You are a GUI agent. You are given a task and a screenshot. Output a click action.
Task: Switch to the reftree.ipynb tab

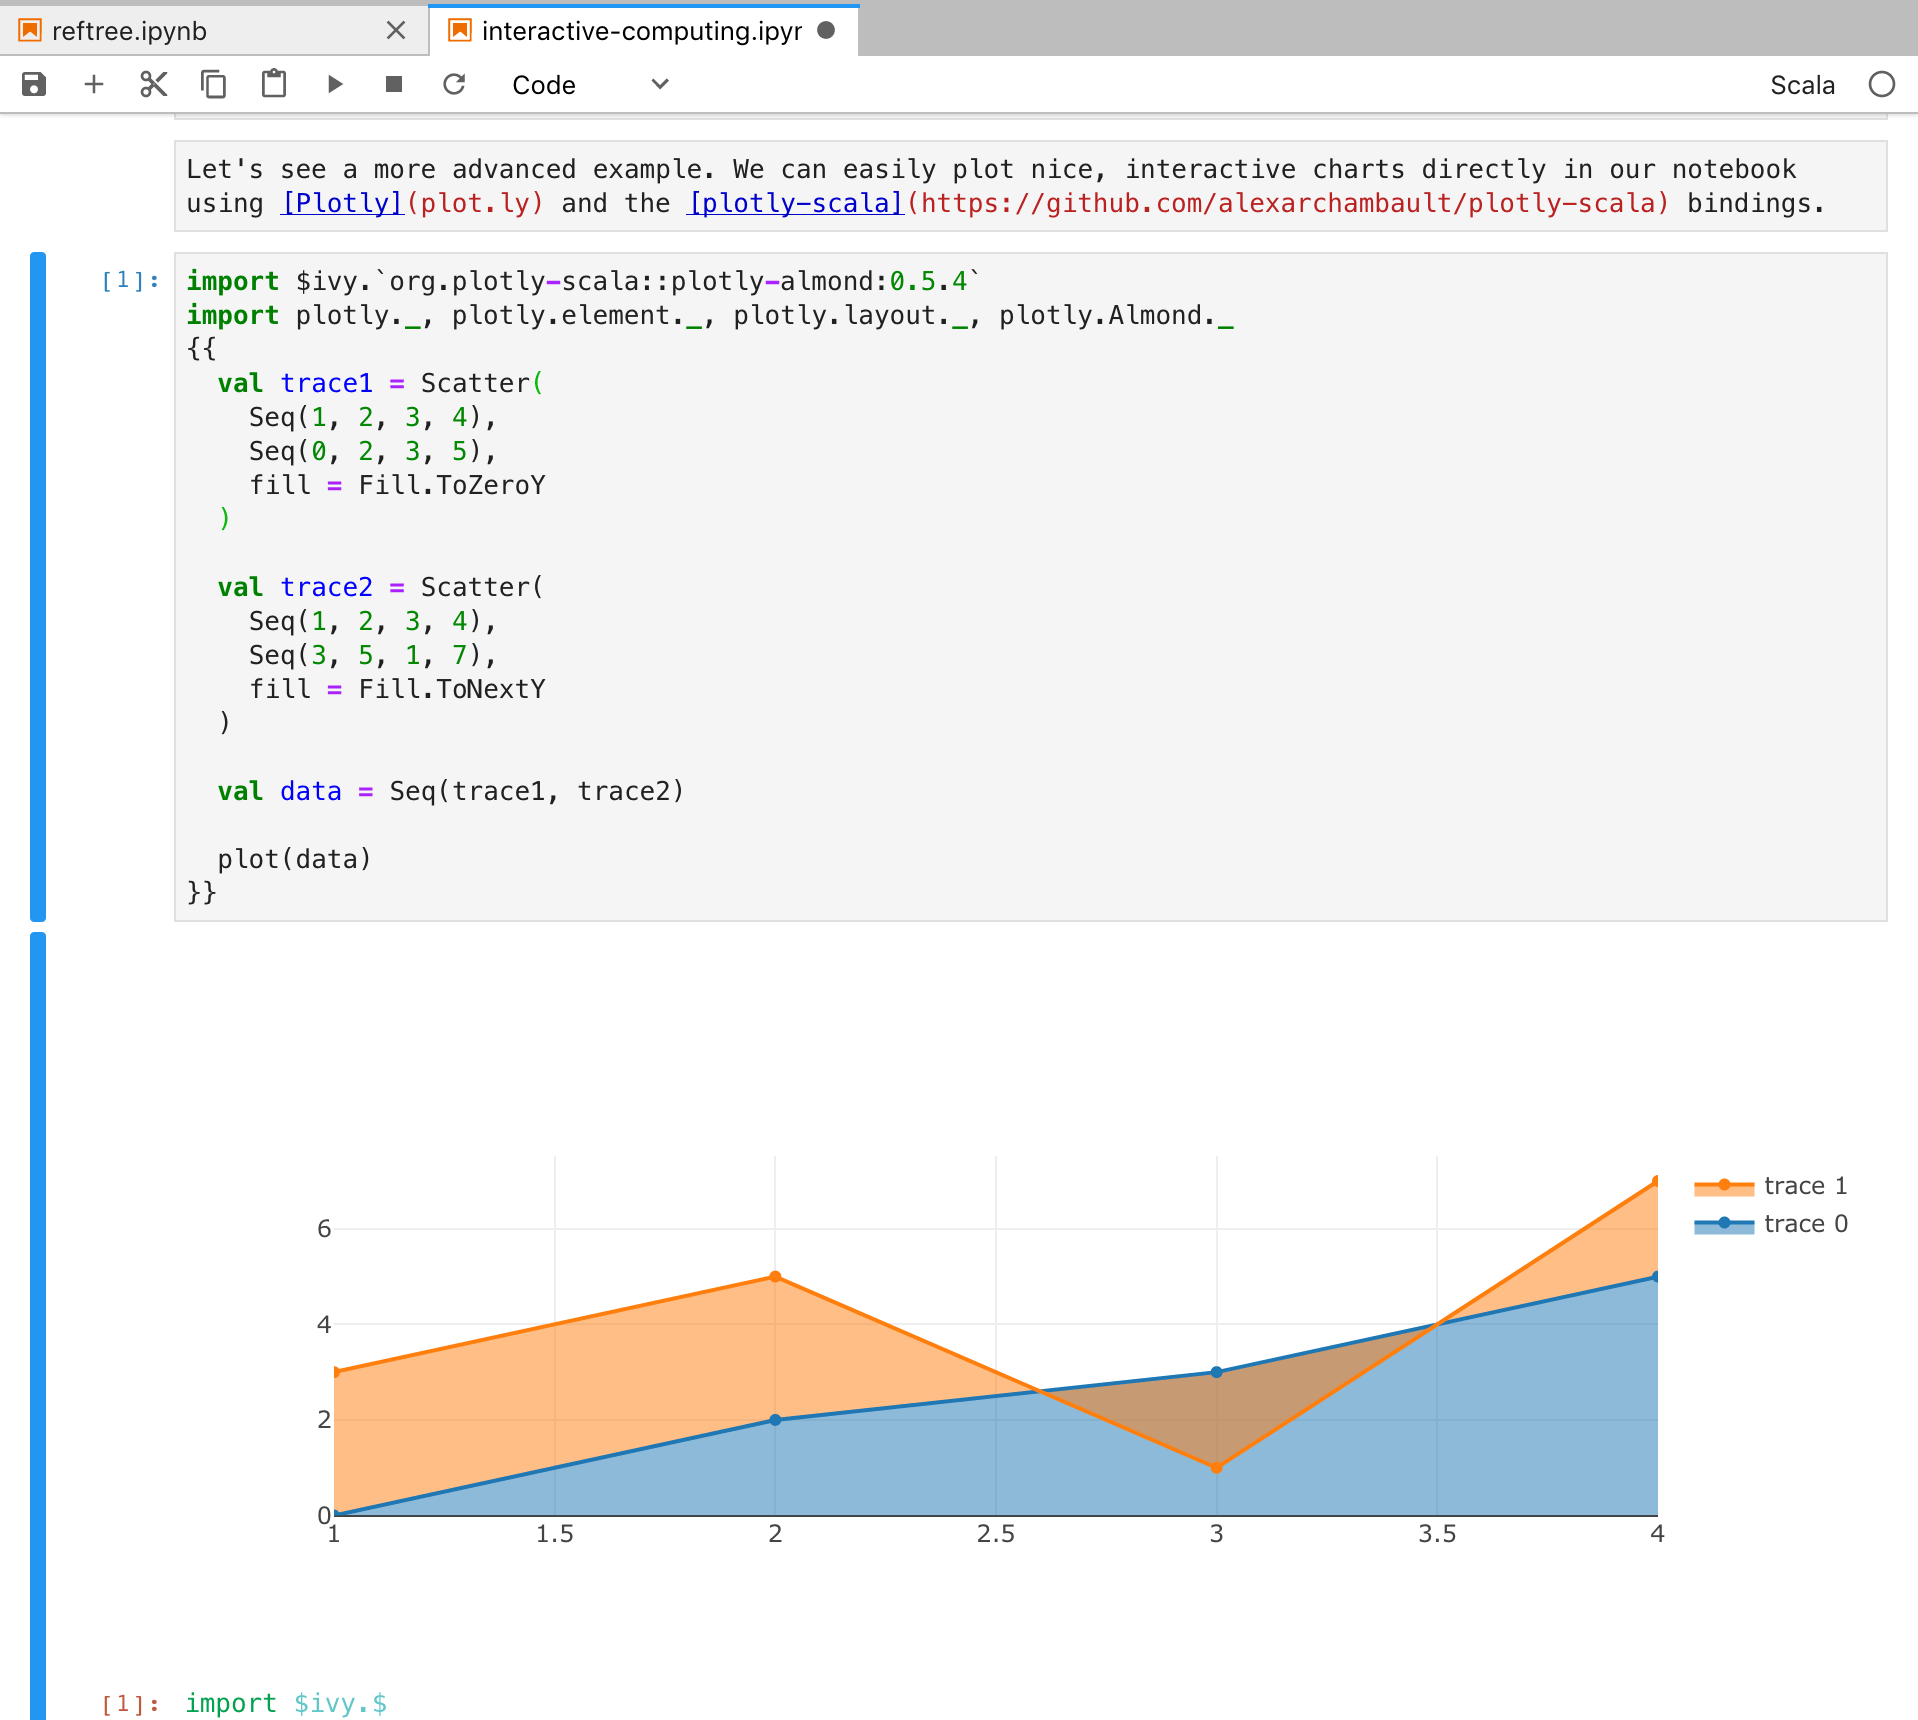coord(130,30)
